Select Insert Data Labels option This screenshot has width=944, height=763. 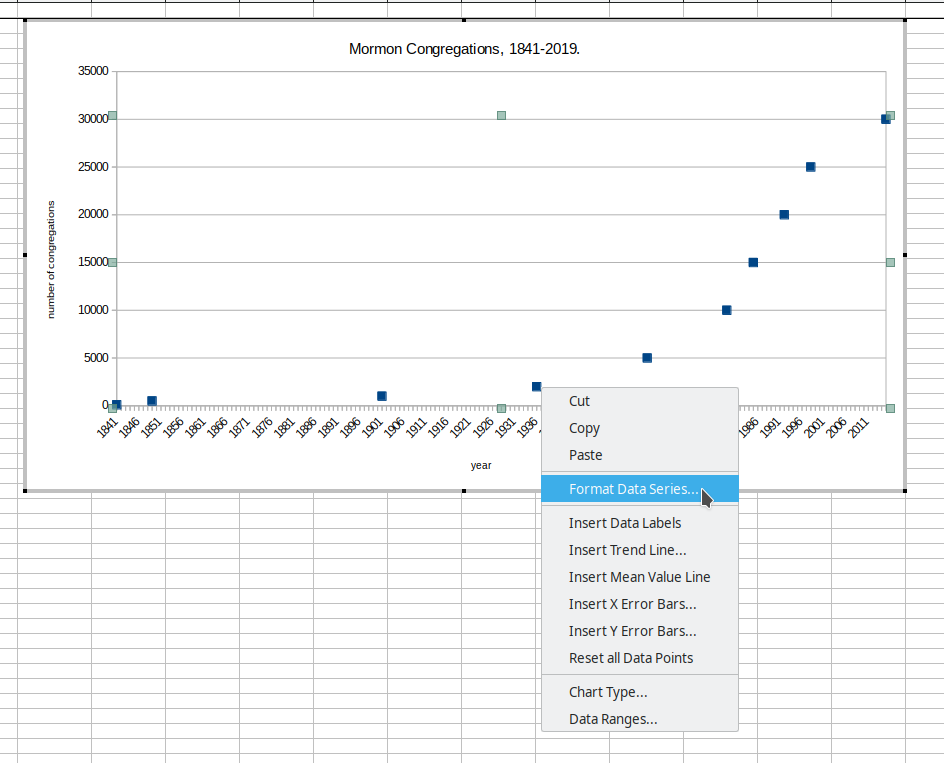coord(639,523)
